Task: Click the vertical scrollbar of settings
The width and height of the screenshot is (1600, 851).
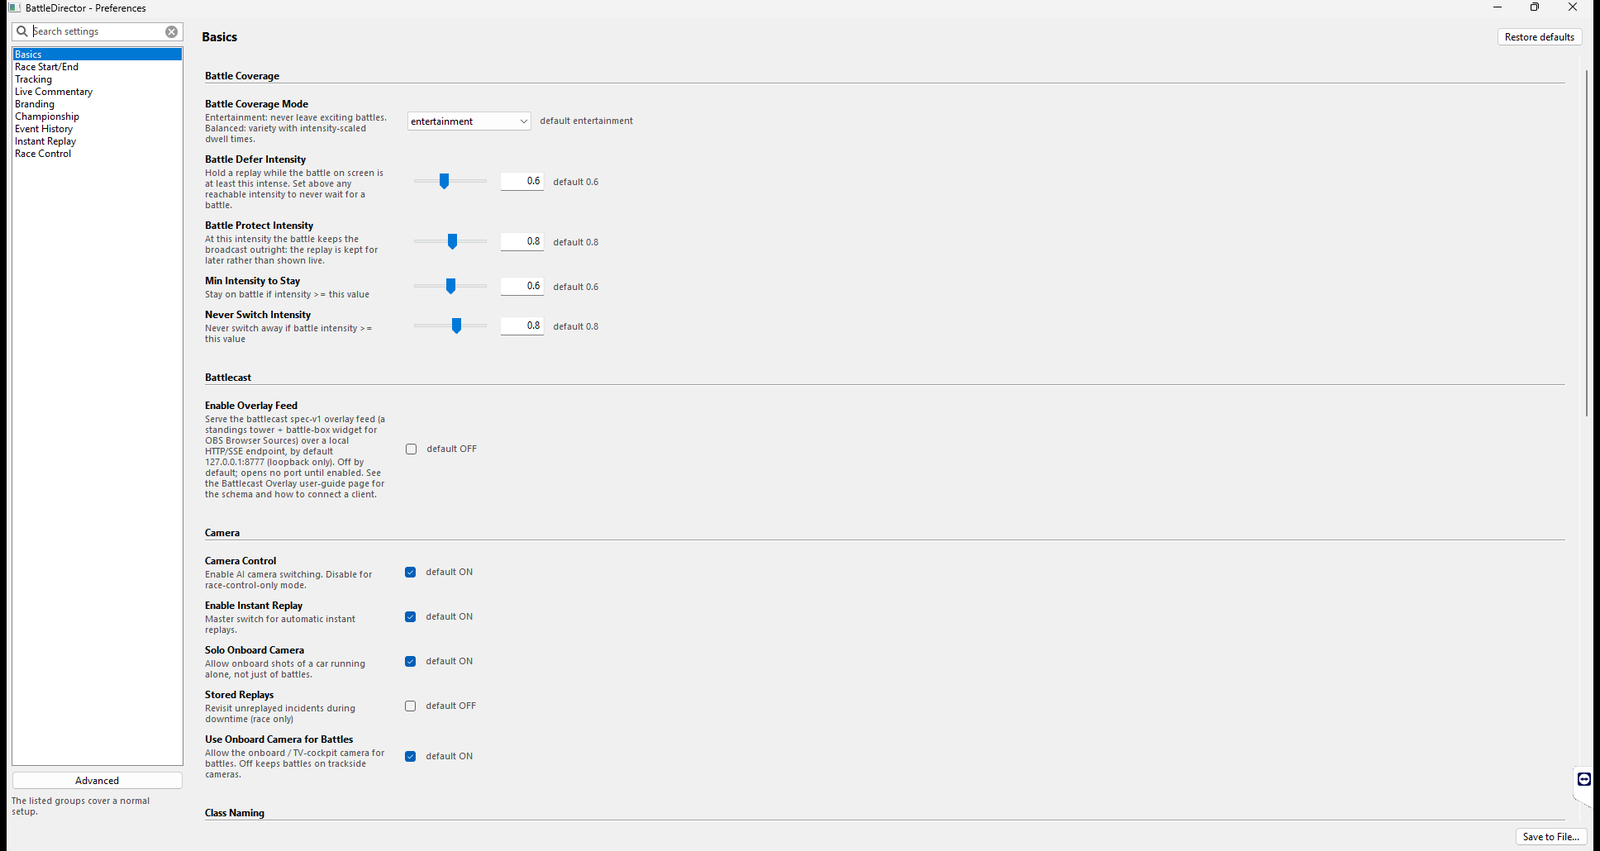Action: (1587, 243)
